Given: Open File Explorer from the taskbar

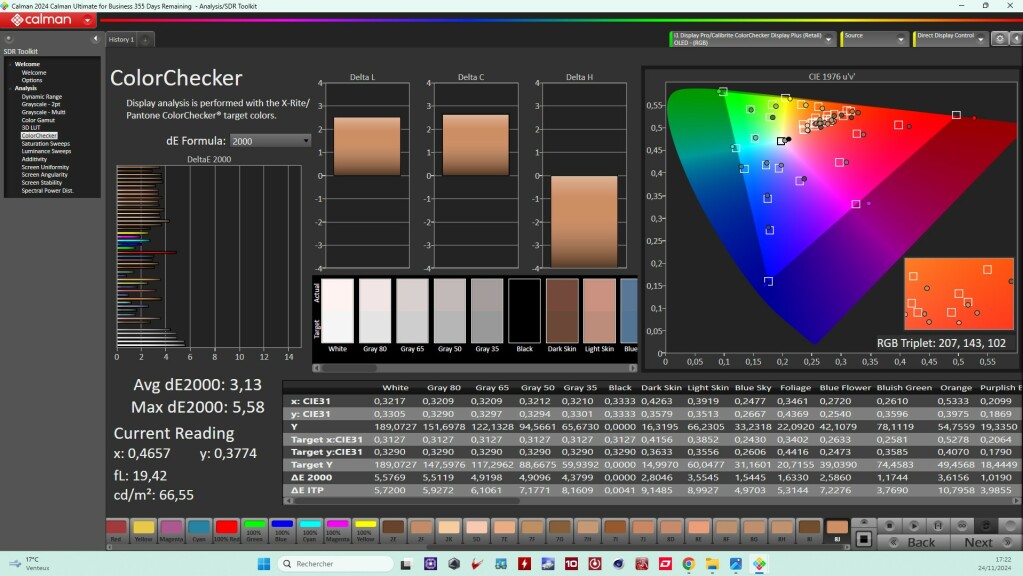Looking at the screenshot, I should [x=712, y=564].
